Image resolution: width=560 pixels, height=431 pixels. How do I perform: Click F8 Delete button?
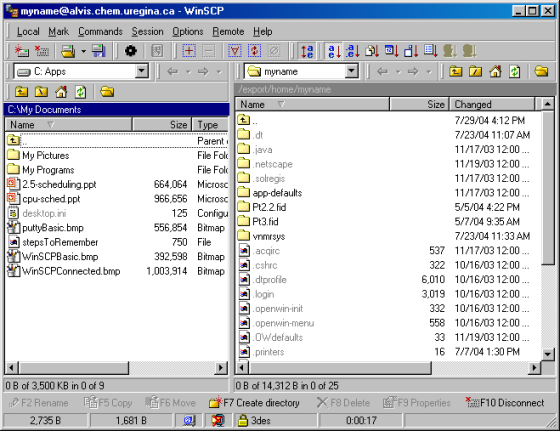coord(343,403)
